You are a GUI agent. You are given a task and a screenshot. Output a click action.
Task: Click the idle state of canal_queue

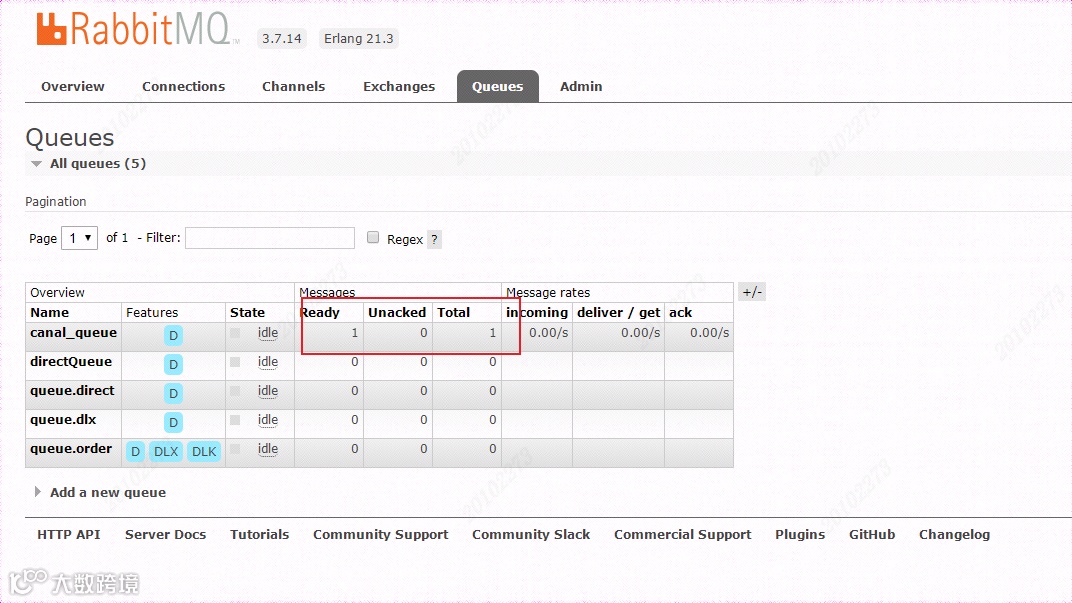268,333
